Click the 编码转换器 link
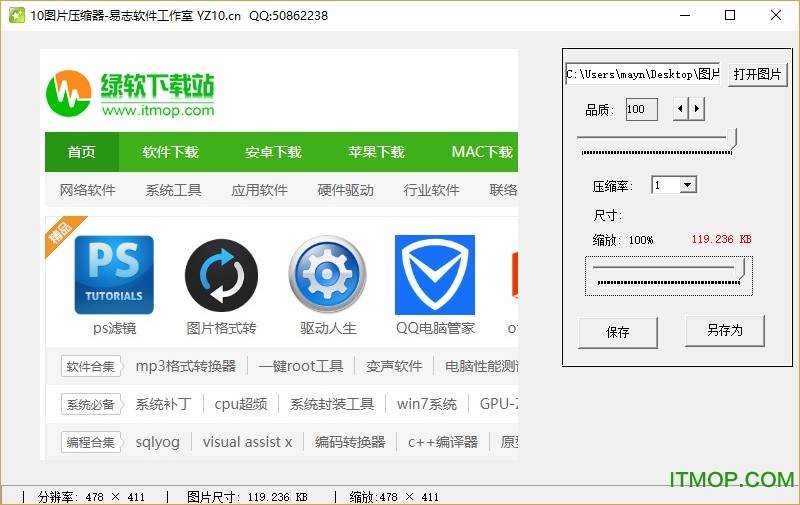800x505 pixels. point(350,442)
